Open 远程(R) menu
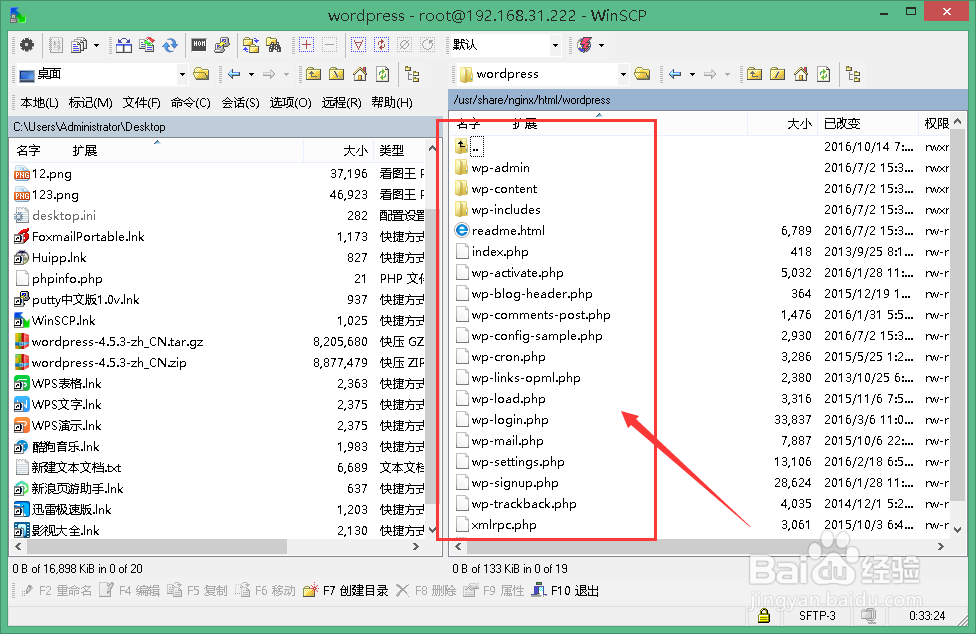 coord(341,103)
